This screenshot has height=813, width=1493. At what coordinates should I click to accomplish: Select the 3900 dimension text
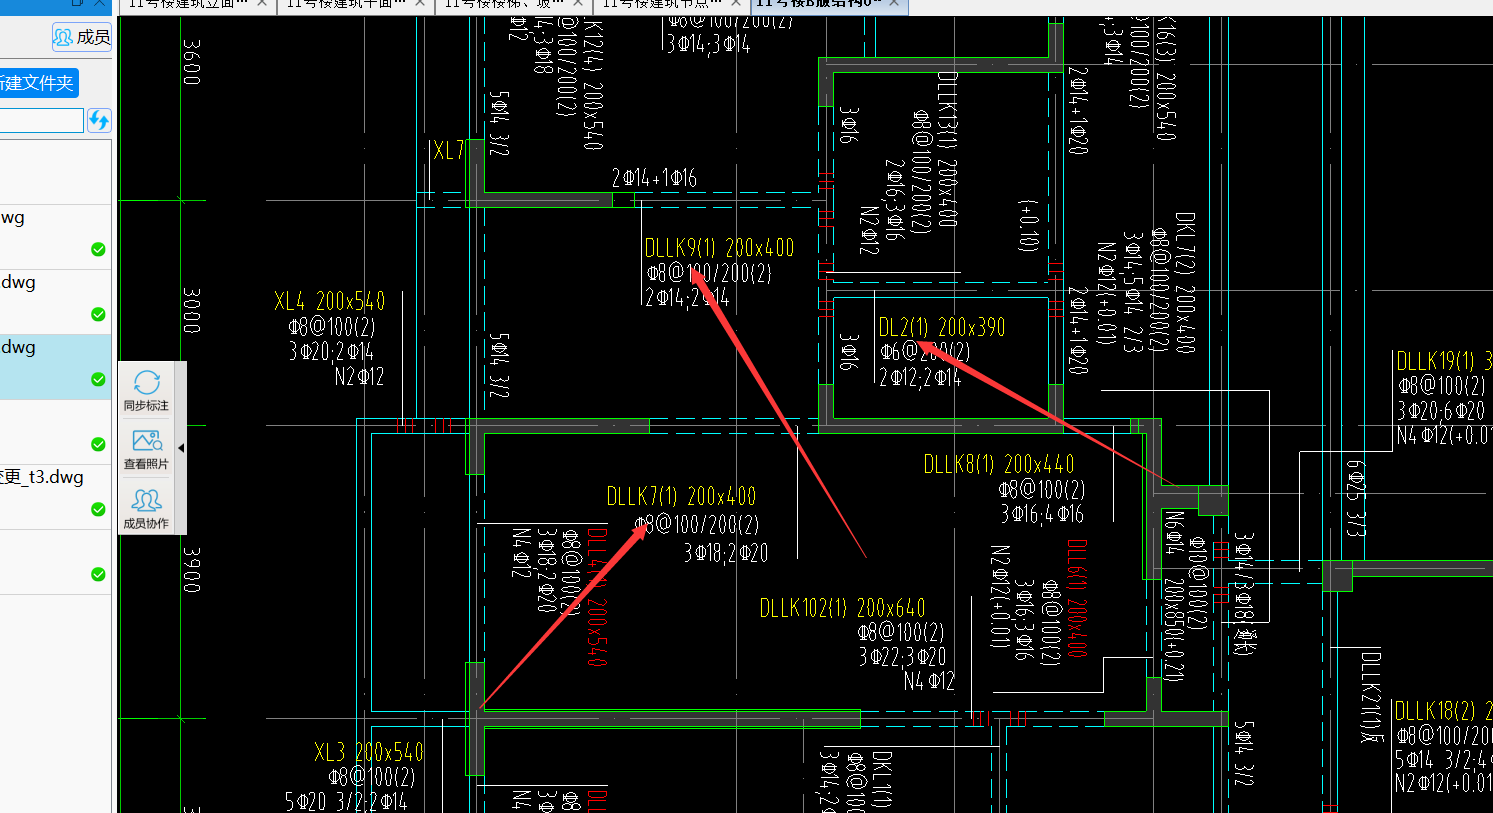pos(192,569)
